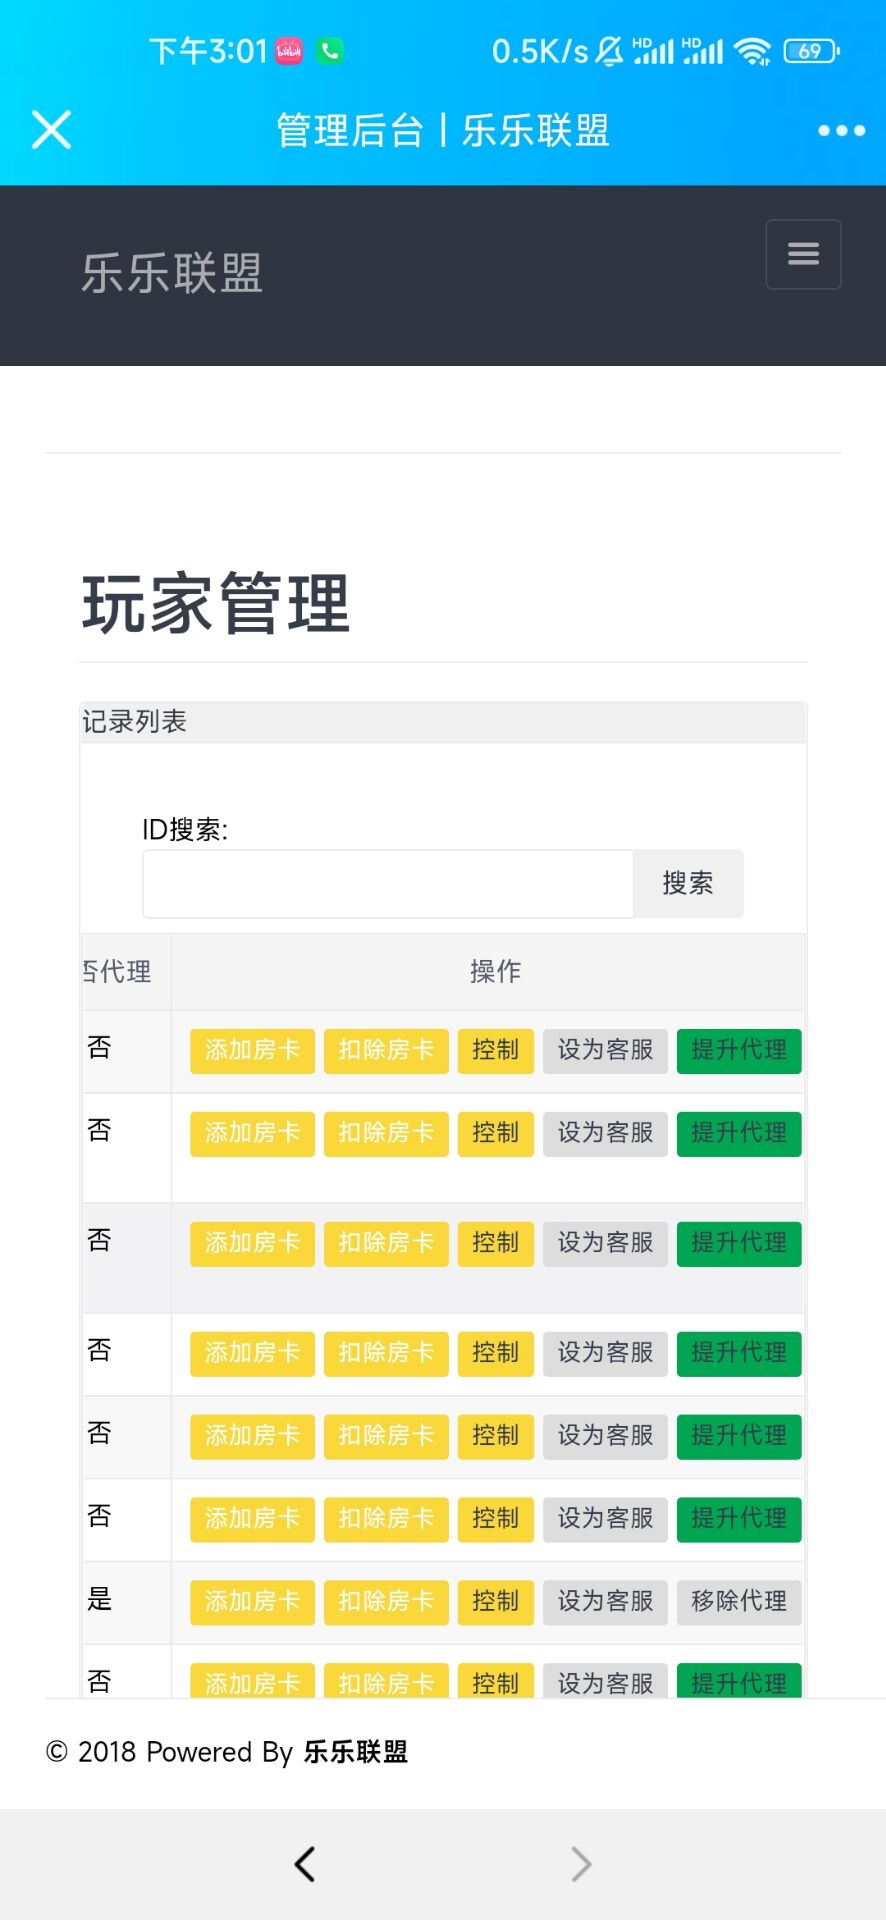Viewport: 886px width, 1920px height.
Task: Tap the WiFi status icon
Action: (x=751, y=51)
